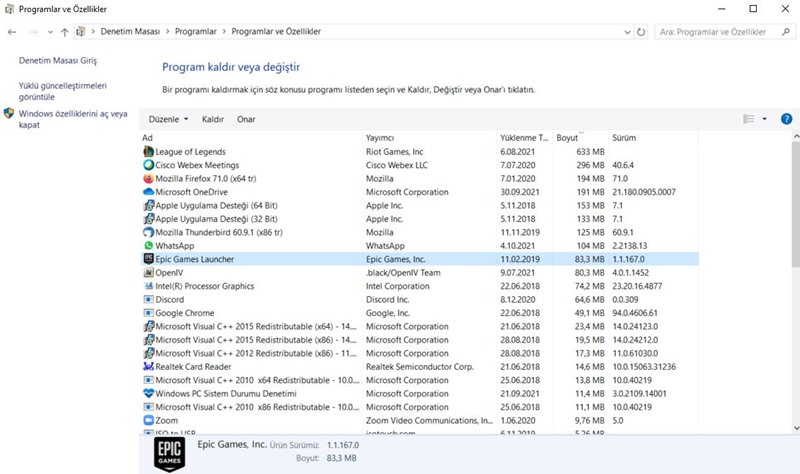This screenshot has height=474, width=800.
Task: Click the Zoom Video Communications publisher cell
Action: click(429, 420)
